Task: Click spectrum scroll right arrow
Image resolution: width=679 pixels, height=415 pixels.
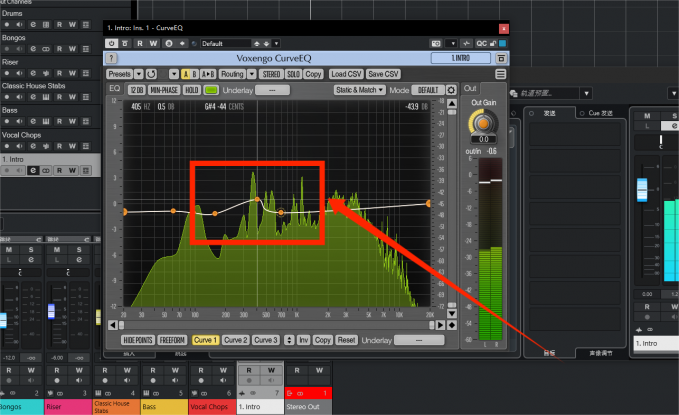Action: pos(440,325)
